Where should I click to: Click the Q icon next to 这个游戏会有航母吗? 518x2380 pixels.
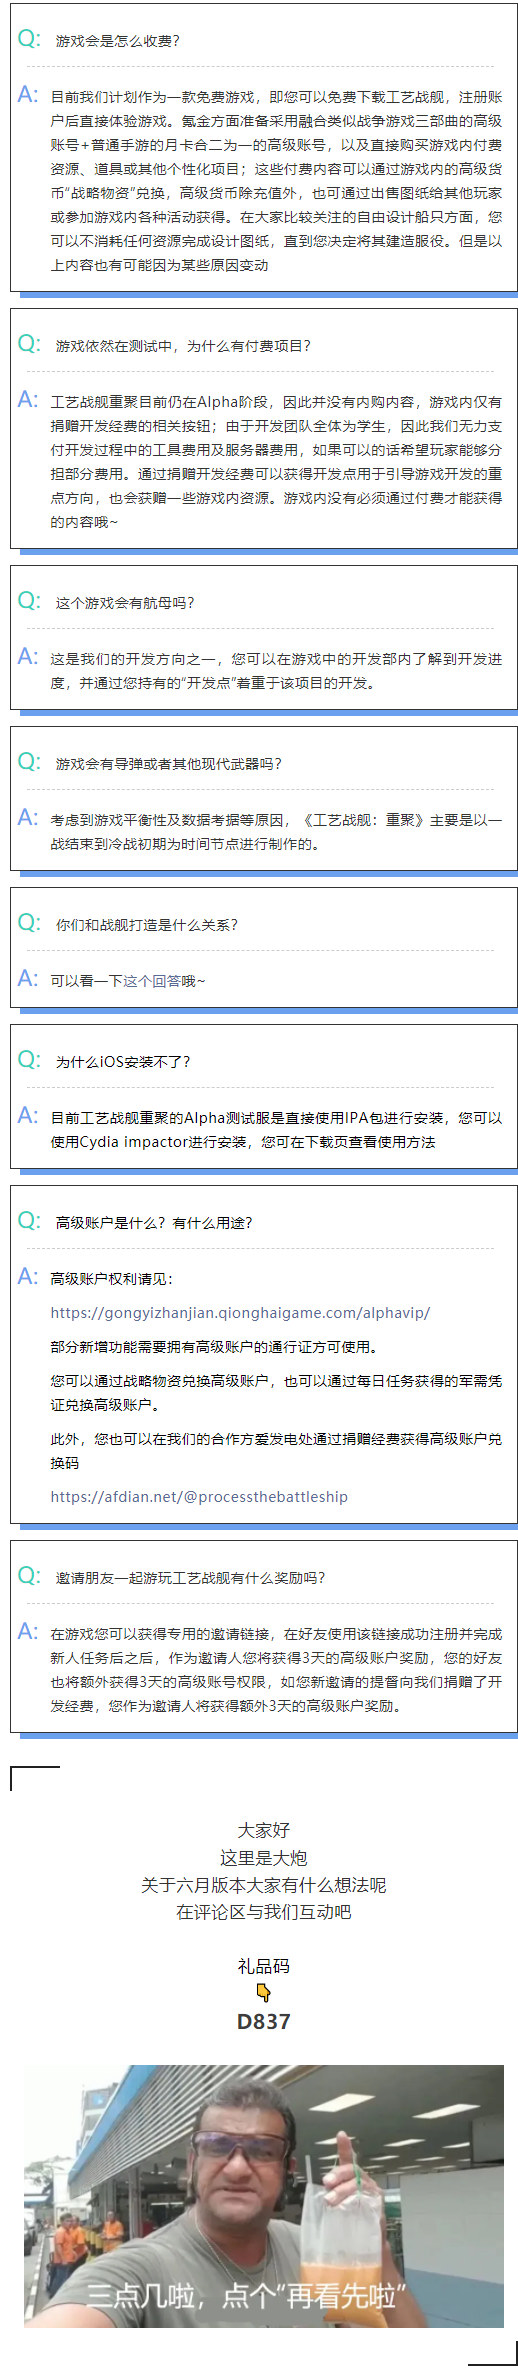click(29, 601)
